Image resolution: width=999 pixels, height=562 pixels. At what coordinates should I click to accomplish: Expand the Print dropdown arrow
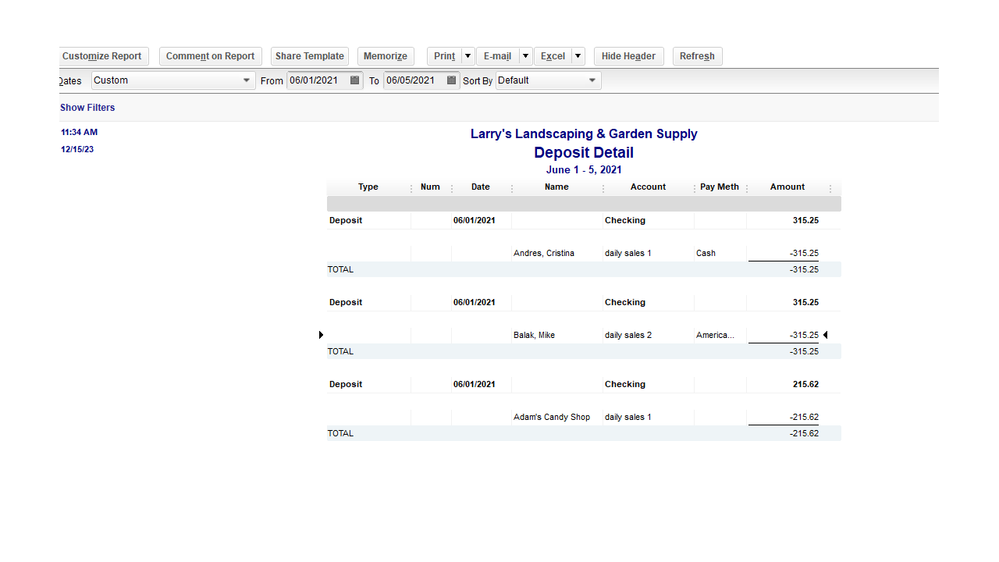468,56
